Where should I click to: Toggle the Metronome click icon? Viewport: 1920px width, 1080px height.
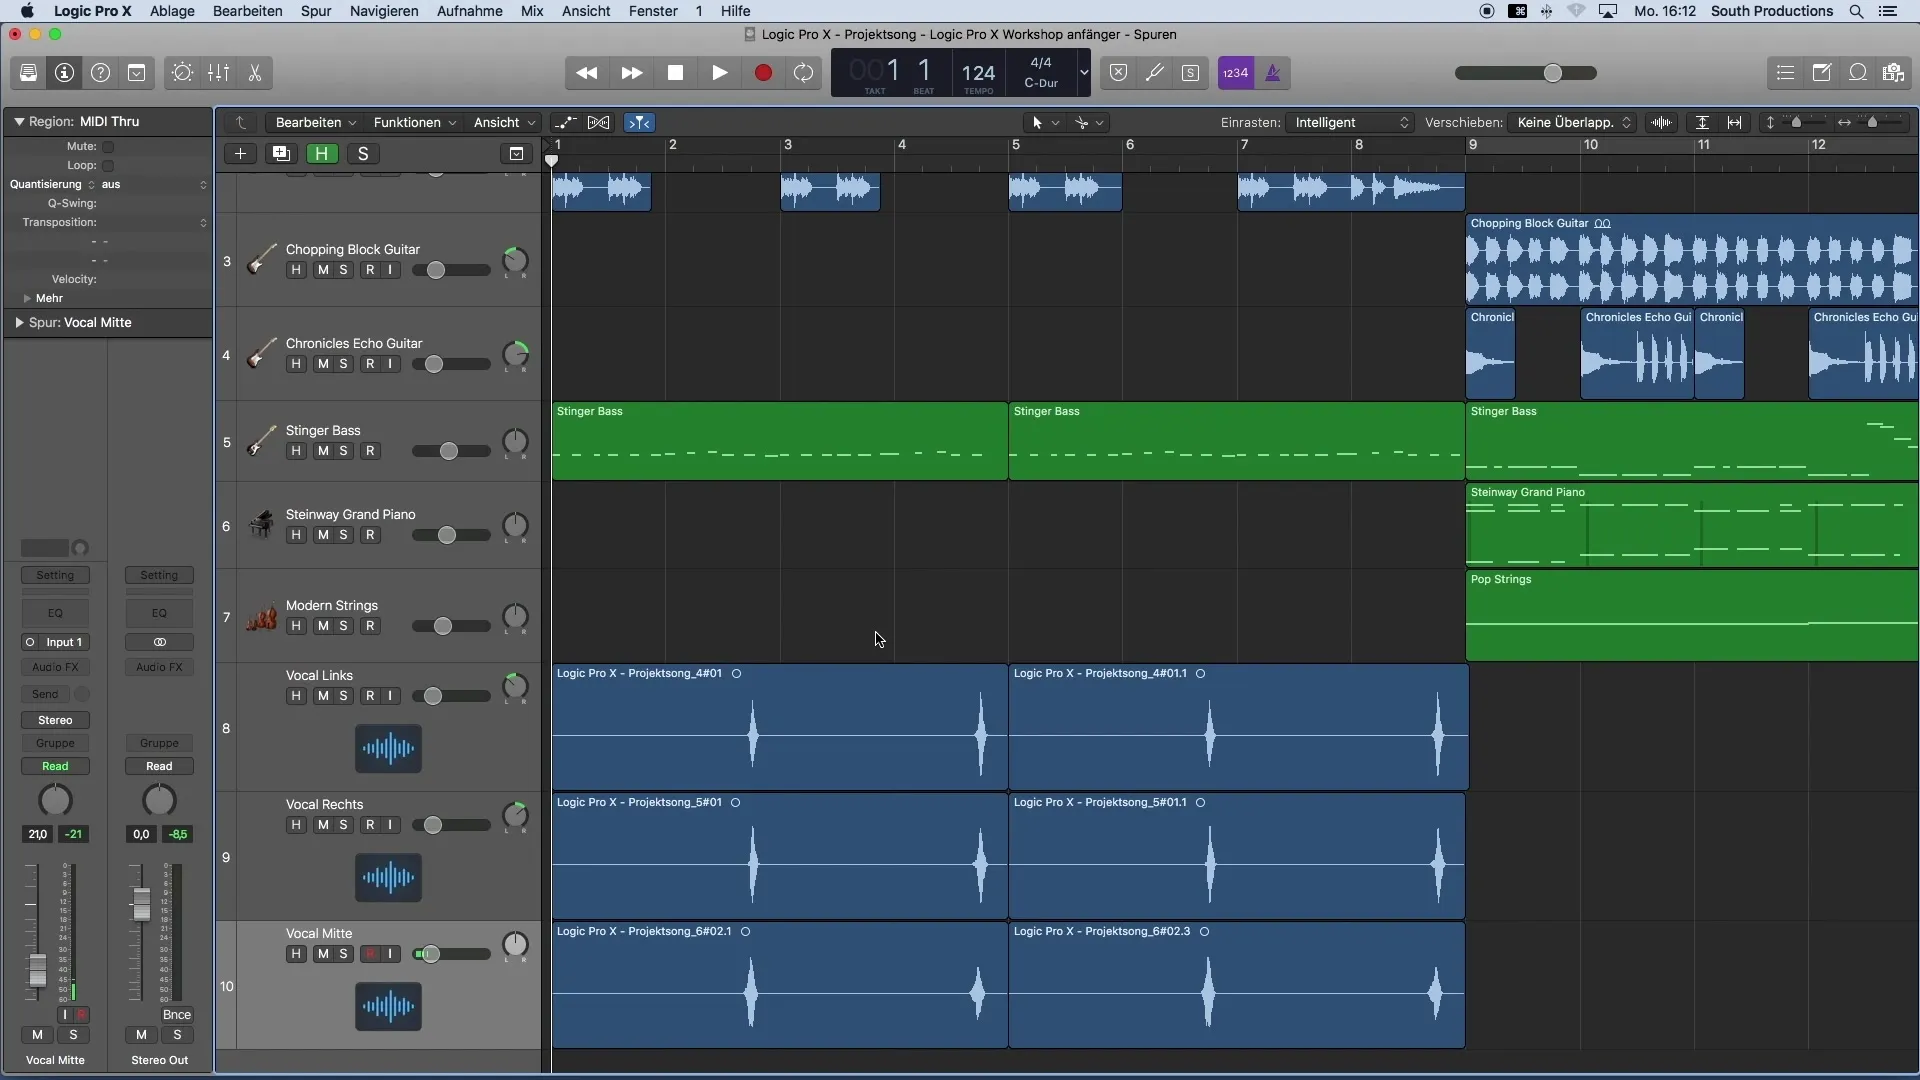pos(1270,71)
